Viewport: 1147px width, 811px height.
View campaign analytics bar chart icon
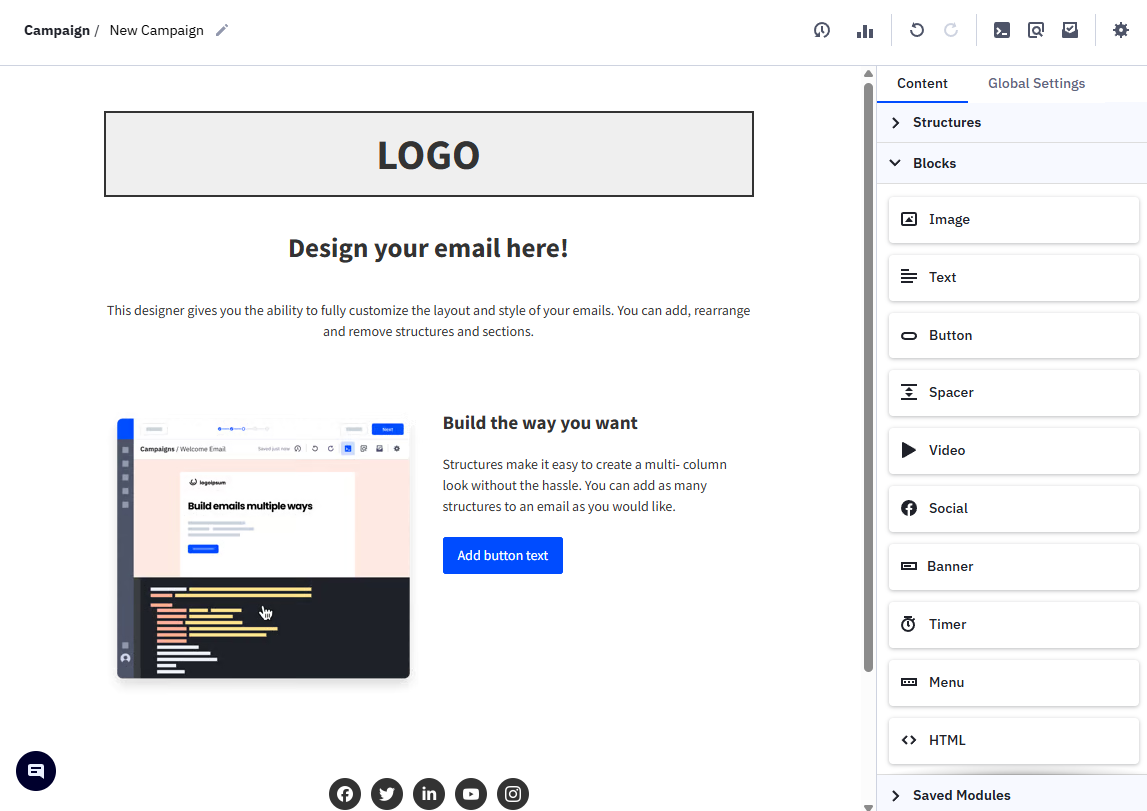point(864,30)
